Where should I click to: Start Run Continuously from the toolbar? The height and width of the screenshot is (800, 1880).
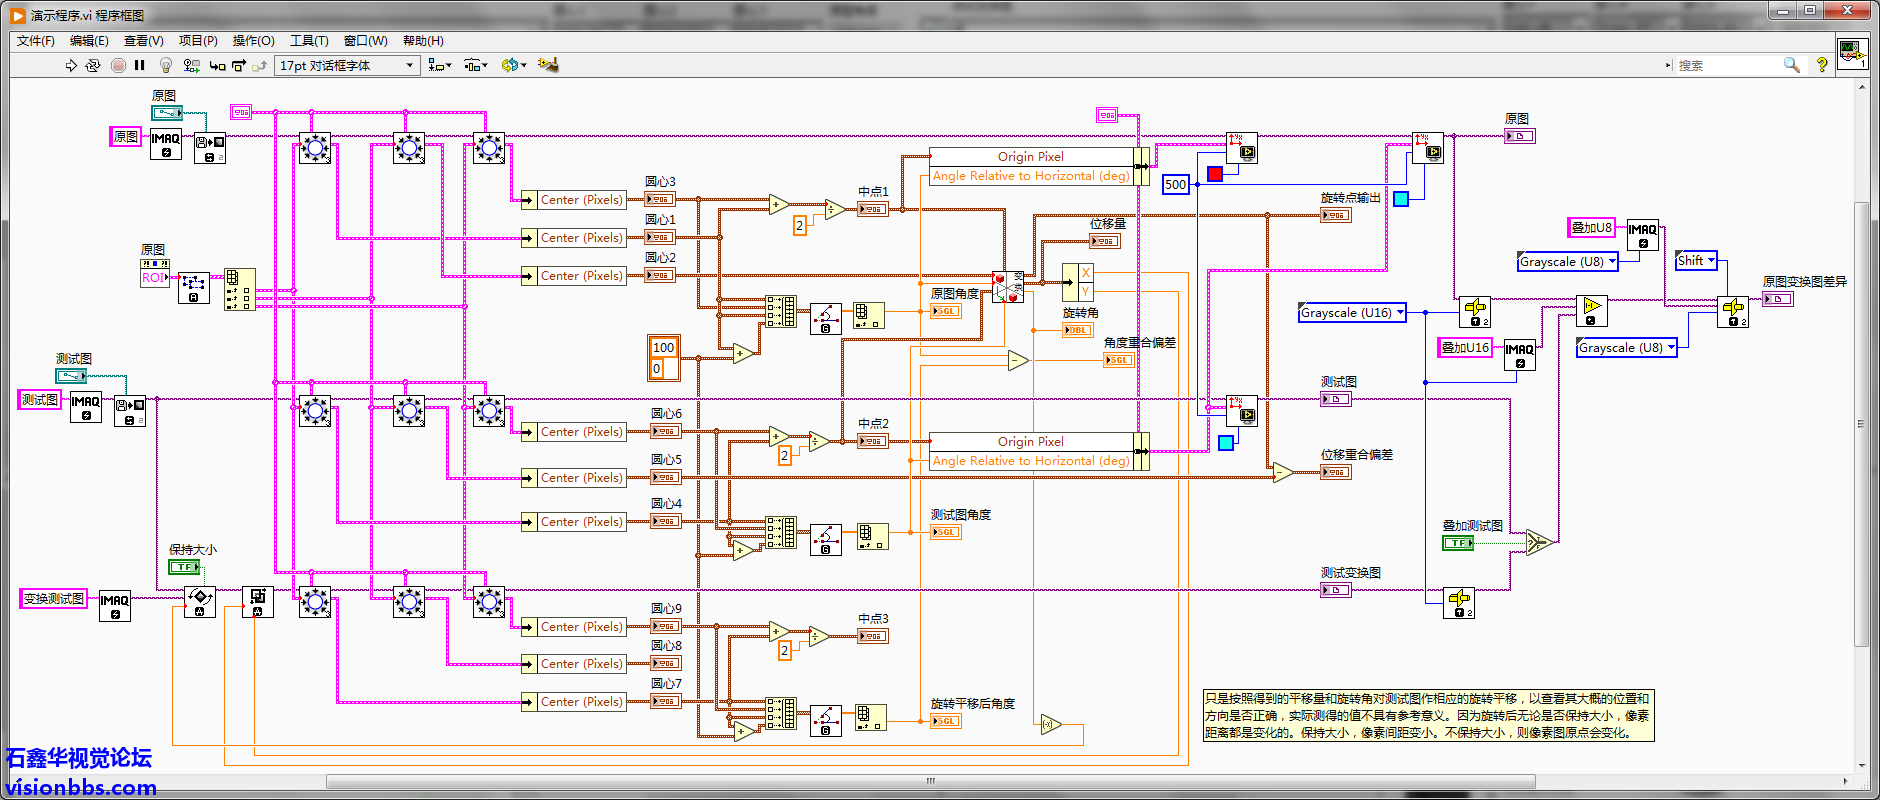coord(93,66)
